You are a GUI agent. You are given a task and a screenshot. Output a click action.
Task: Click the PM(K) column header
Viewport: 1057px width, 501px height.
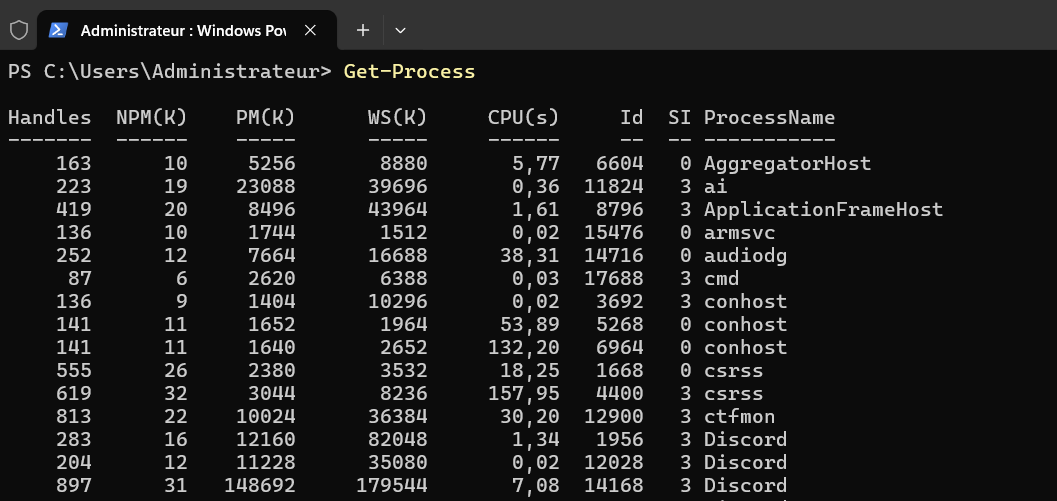click(x=265, y=117)
